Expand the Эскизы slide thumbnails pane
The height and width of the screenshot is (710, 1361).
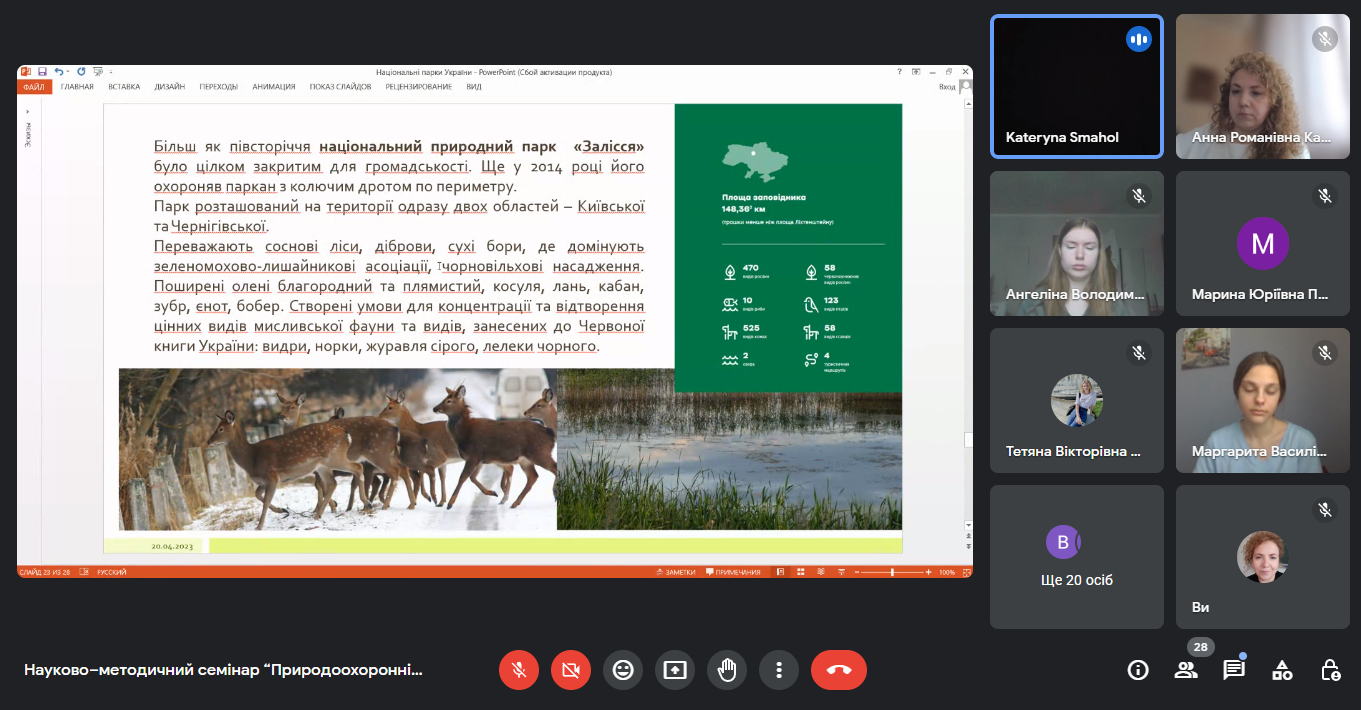(x=27, y=131)
